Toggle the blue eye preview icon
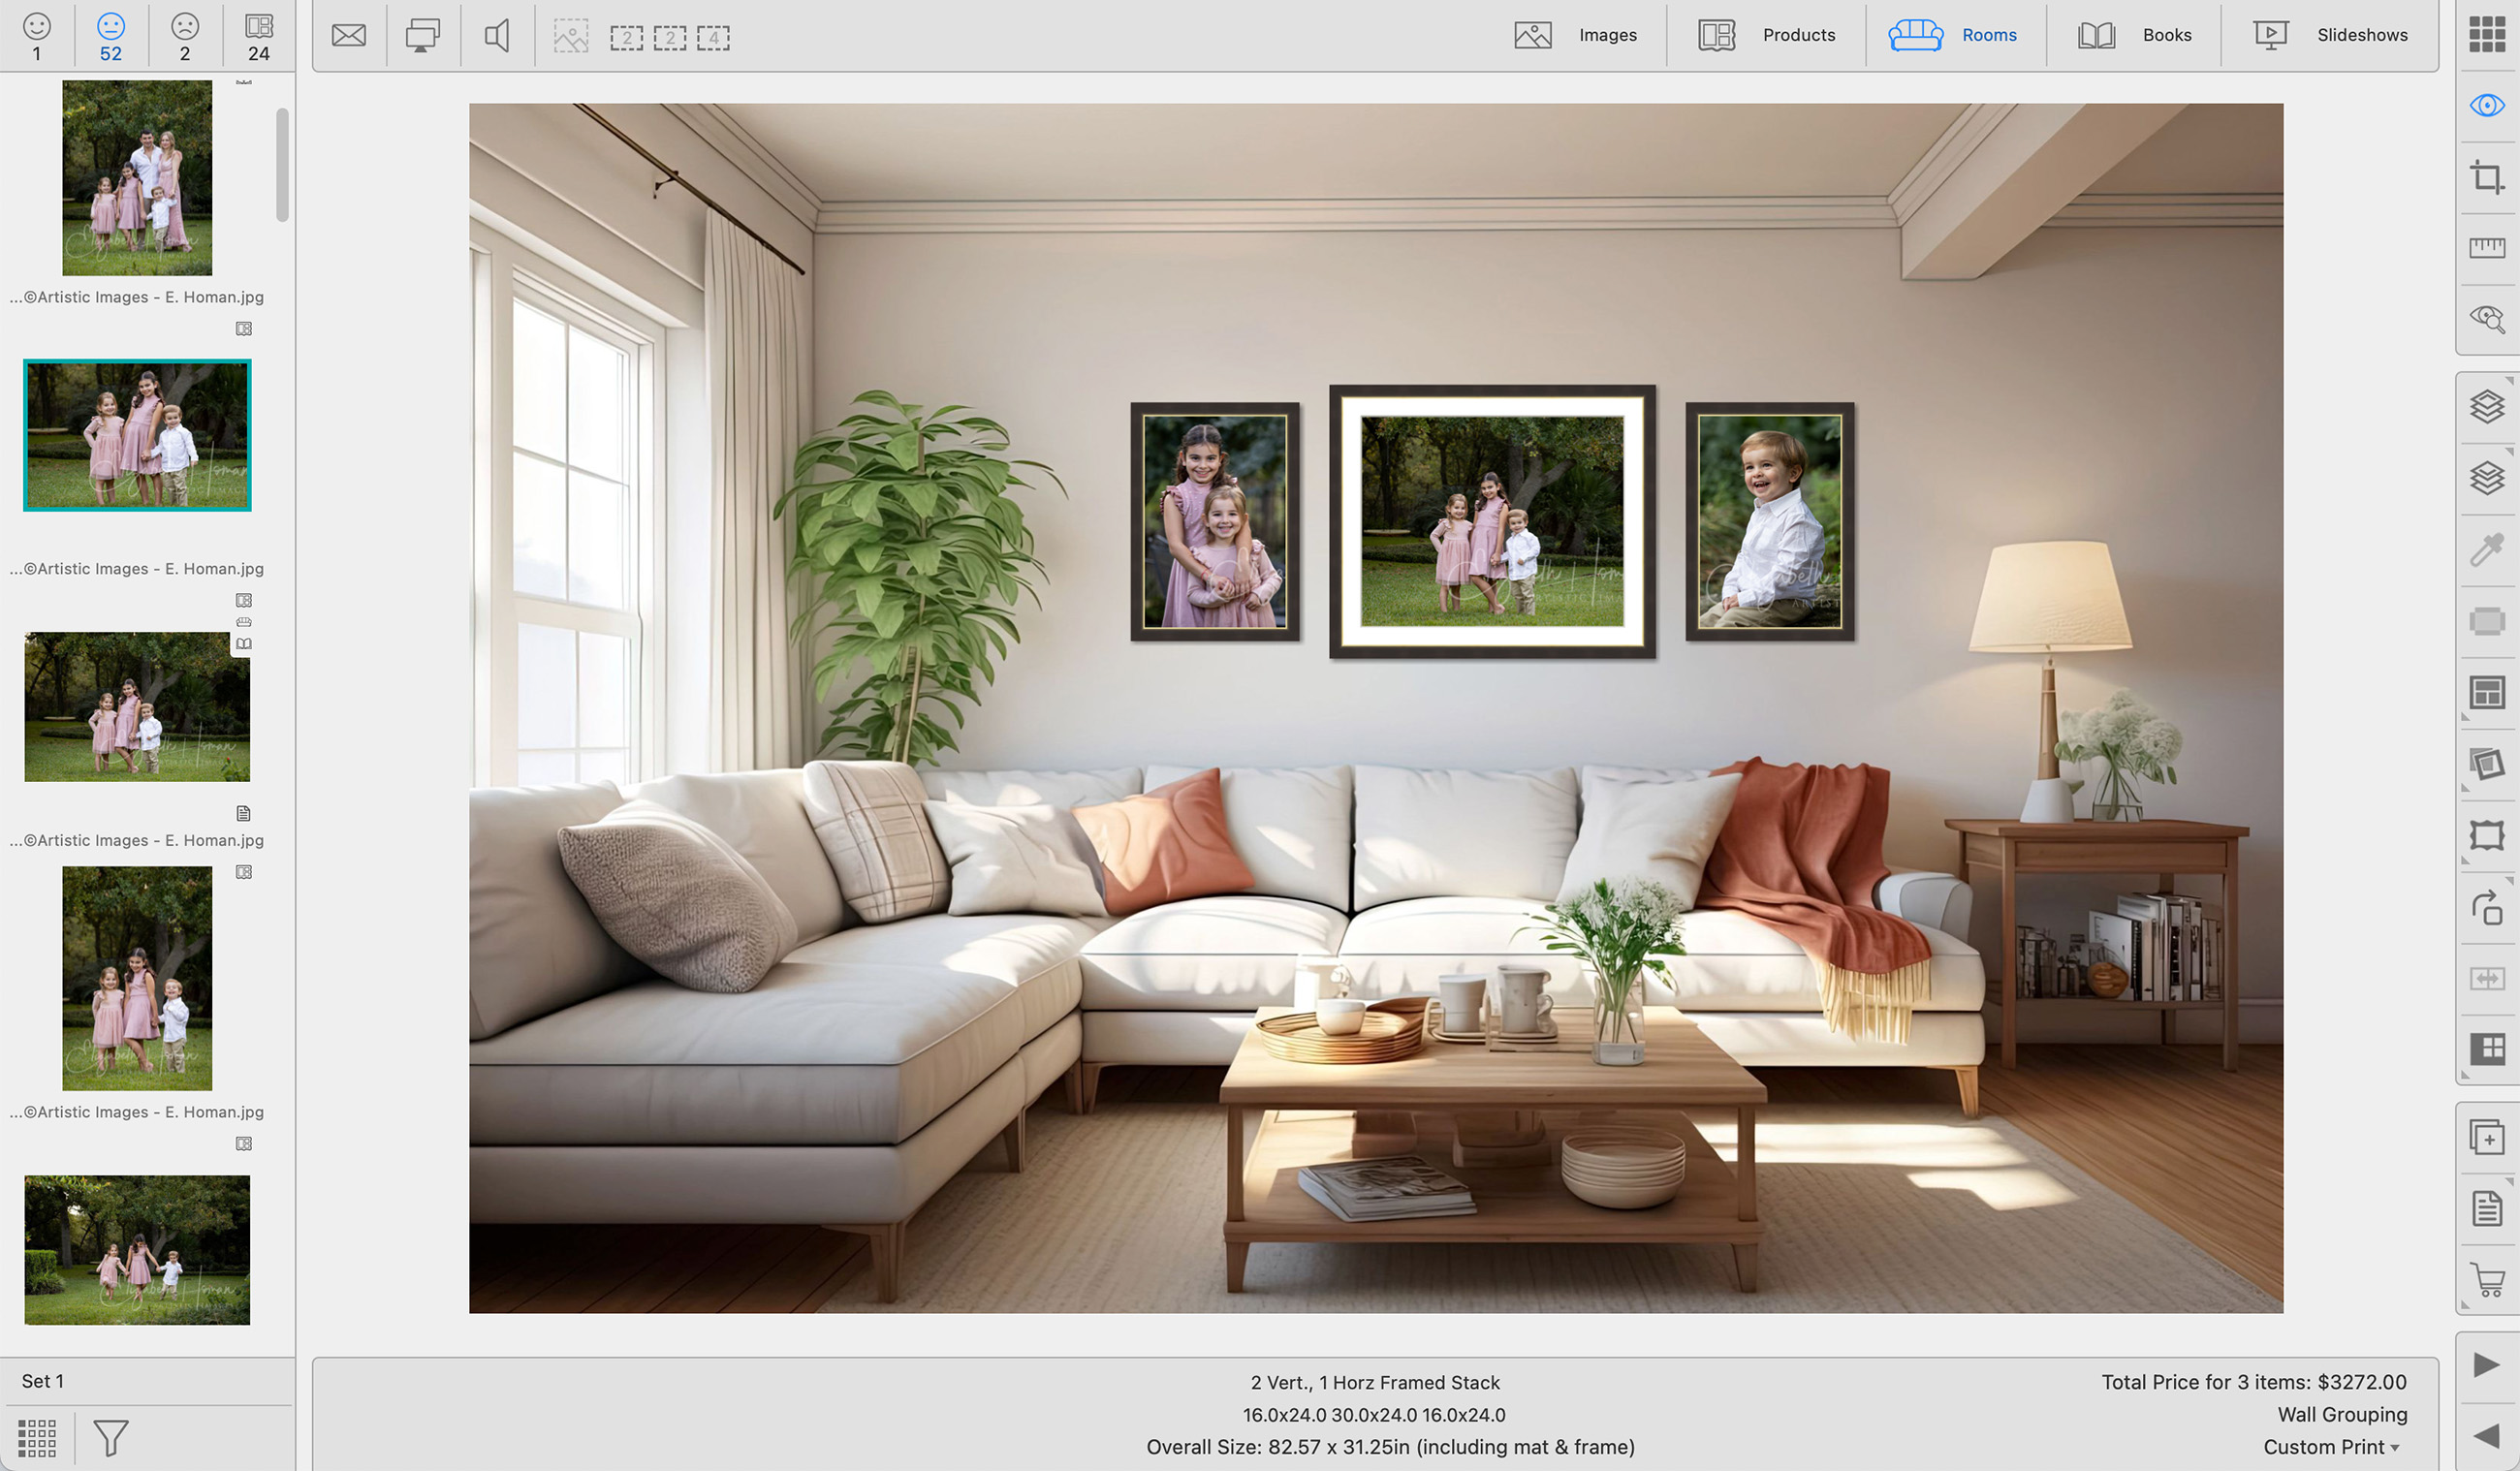 point(2486,105)
